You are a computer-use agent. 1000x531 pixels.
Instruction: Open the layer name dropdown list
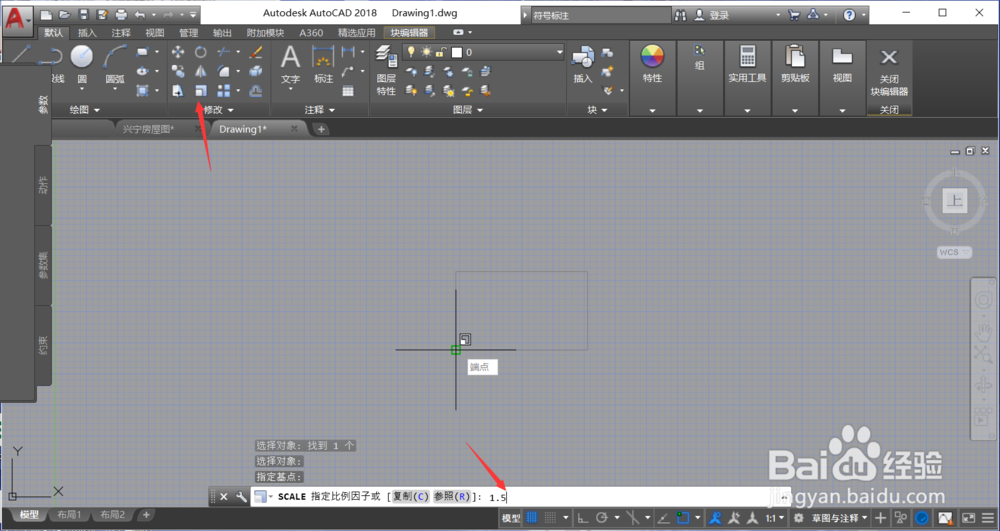point(559,52)
